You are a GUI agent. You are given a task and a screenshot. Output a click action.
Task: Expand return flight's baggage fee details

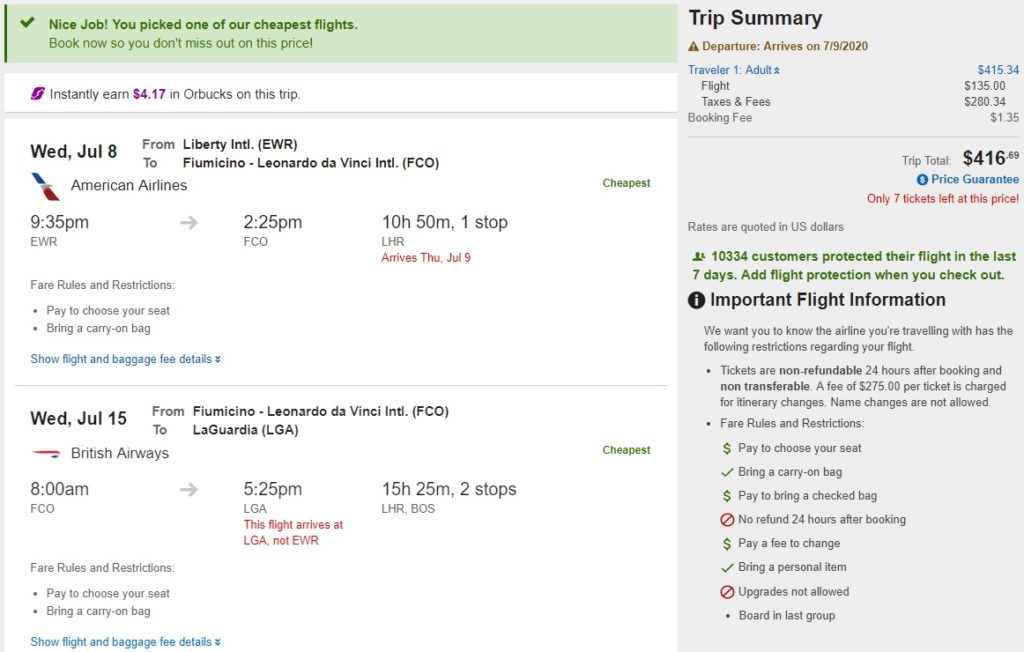click(x=125, y=642)
